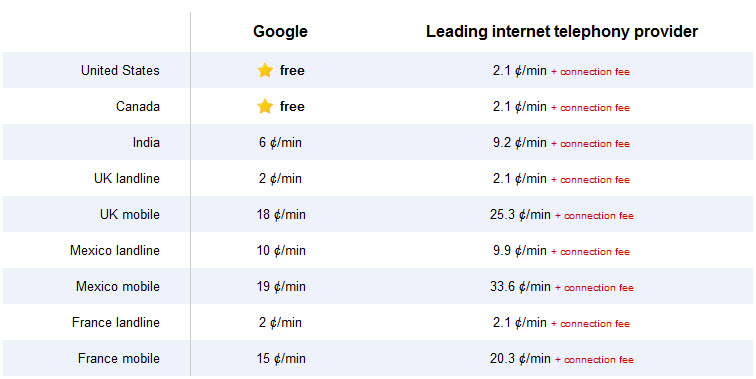Click the Mexico landline label
This screenshot has width=756, height=379.
[115, 250]
